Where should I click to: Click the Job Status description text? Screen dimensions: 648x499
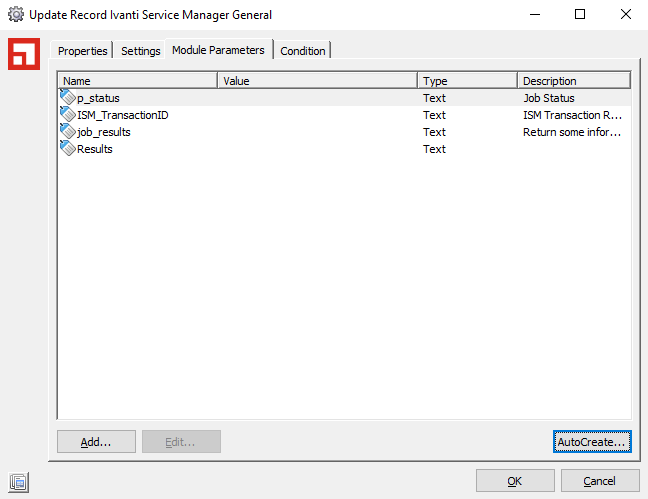click(549, 98)
